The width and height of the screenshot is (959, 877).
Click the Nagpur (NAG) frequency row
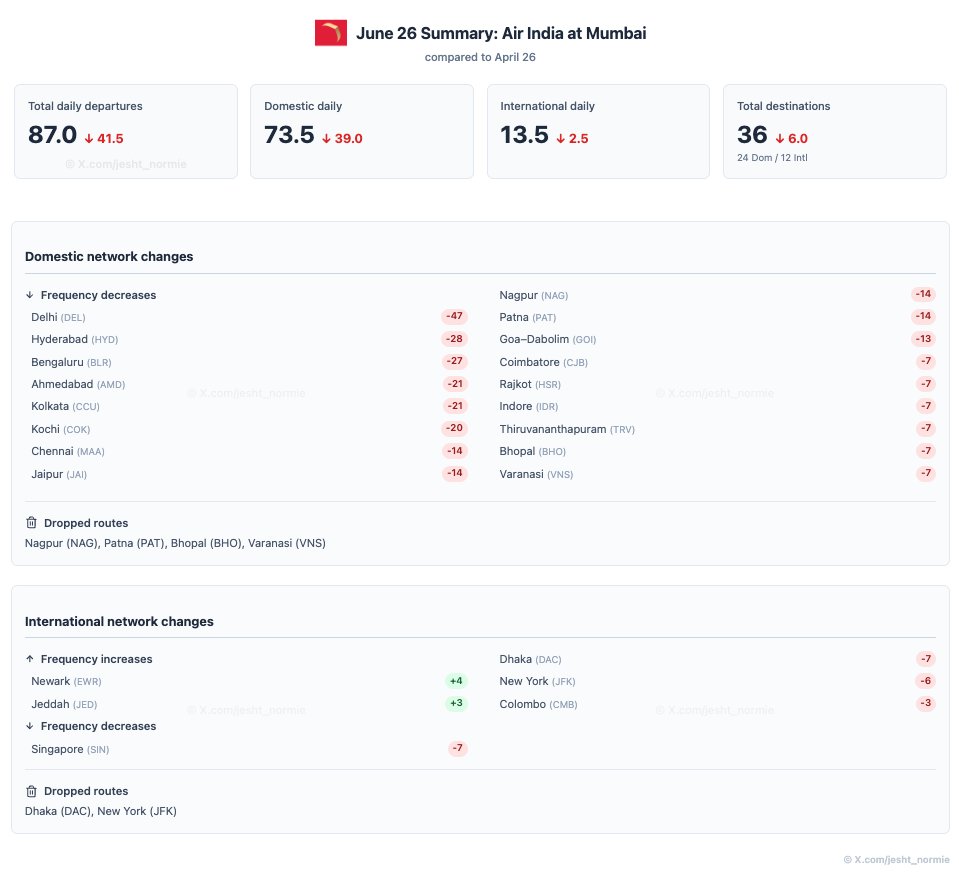coord(717,295)
